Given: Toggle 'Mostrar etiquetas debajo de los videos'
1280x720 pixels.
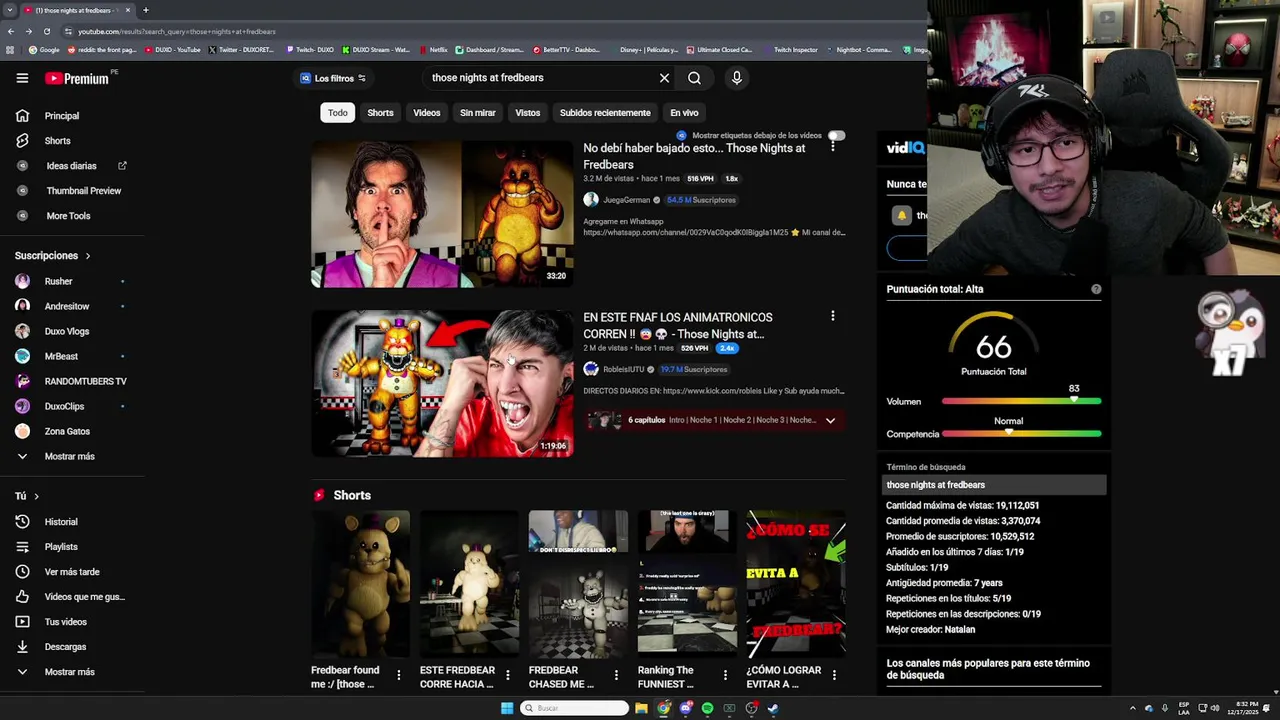Looking at the screenshot, I should (x=836, y=135).
